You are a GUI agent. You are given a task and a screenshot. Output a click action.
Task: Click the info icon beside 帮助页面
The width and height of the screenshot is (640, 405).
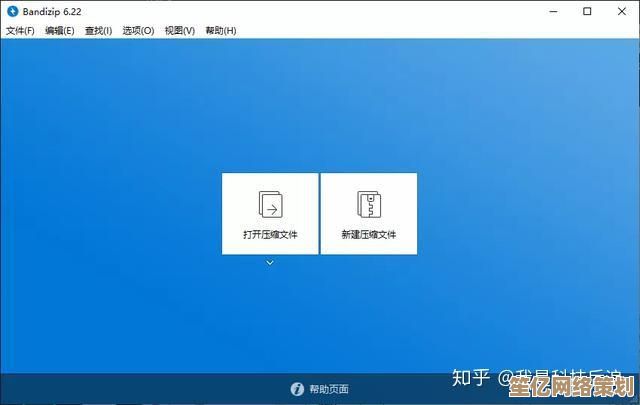[297, 389]
